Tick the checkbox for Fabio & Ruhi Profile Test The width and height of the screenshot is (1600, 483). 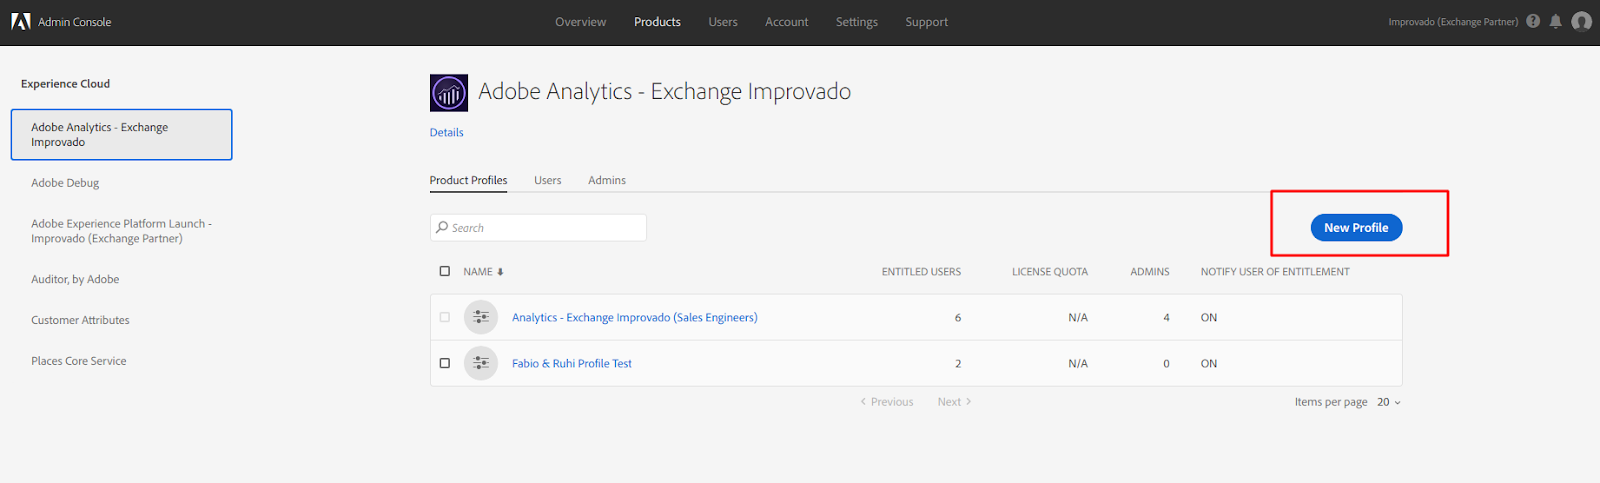pos(445,363)
